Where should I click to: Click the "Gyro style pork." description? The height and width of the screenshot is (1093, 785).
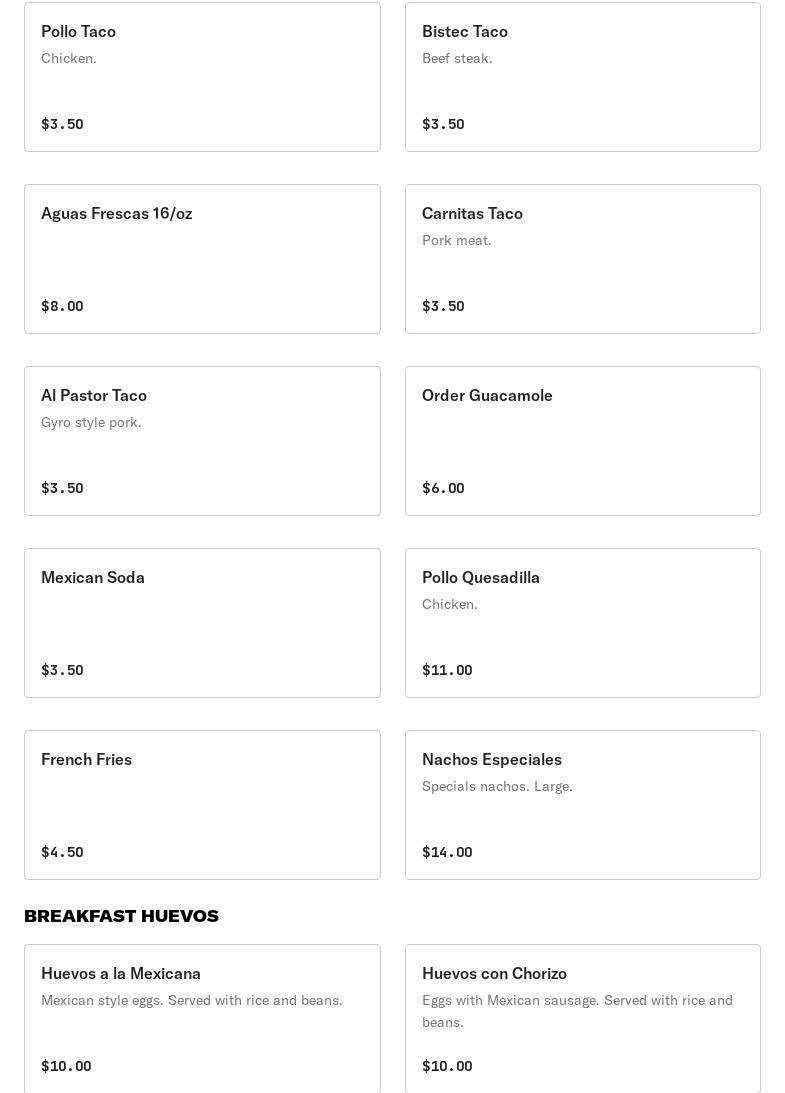click(91, 422)
